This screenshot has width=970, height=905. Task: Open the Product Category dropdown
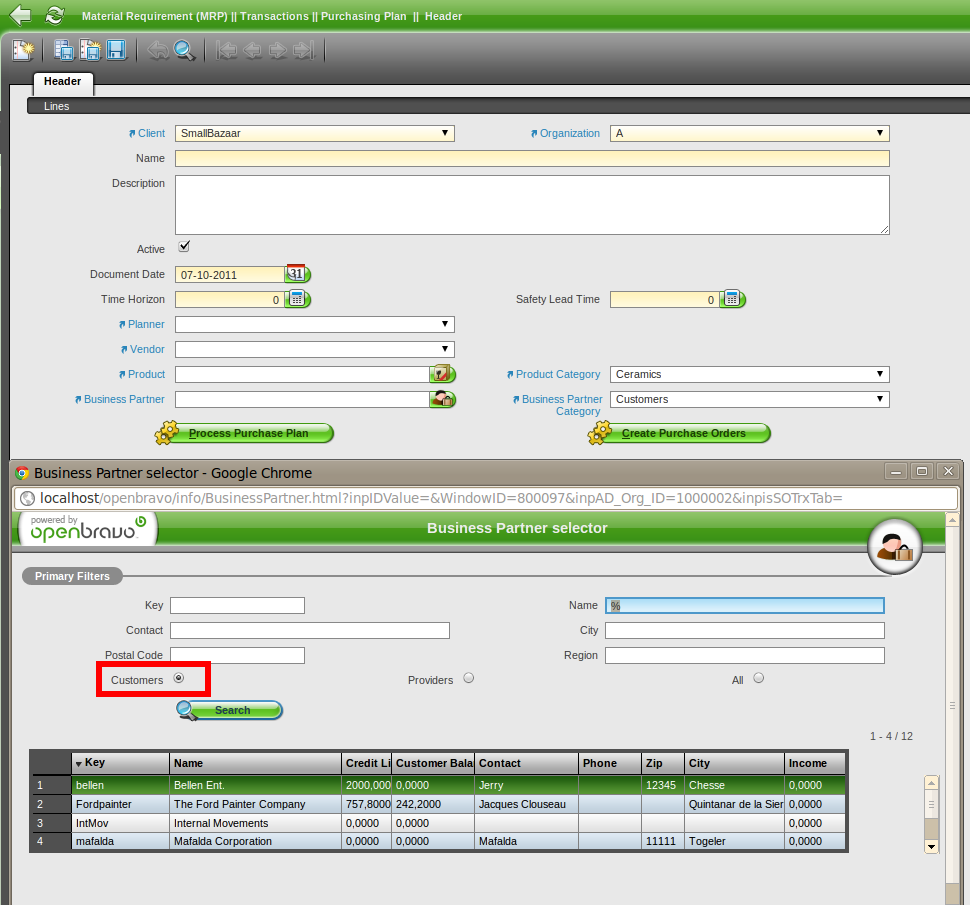click(x=750, y=374)
